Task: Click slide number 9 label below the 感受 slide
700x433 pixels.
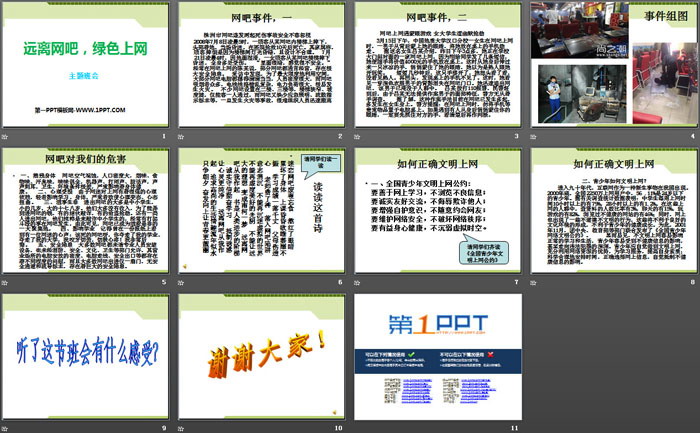Action: pyautogui.click(x=164, y=428)
